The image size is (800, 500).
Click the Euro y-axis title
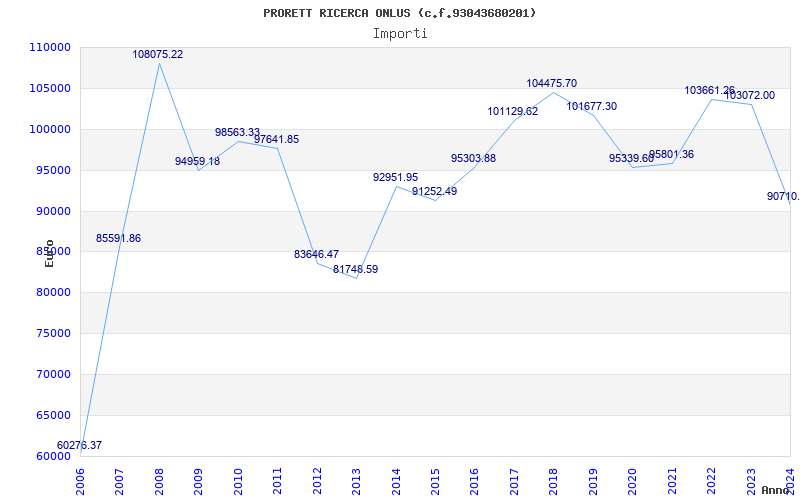[x=49, y=254]
